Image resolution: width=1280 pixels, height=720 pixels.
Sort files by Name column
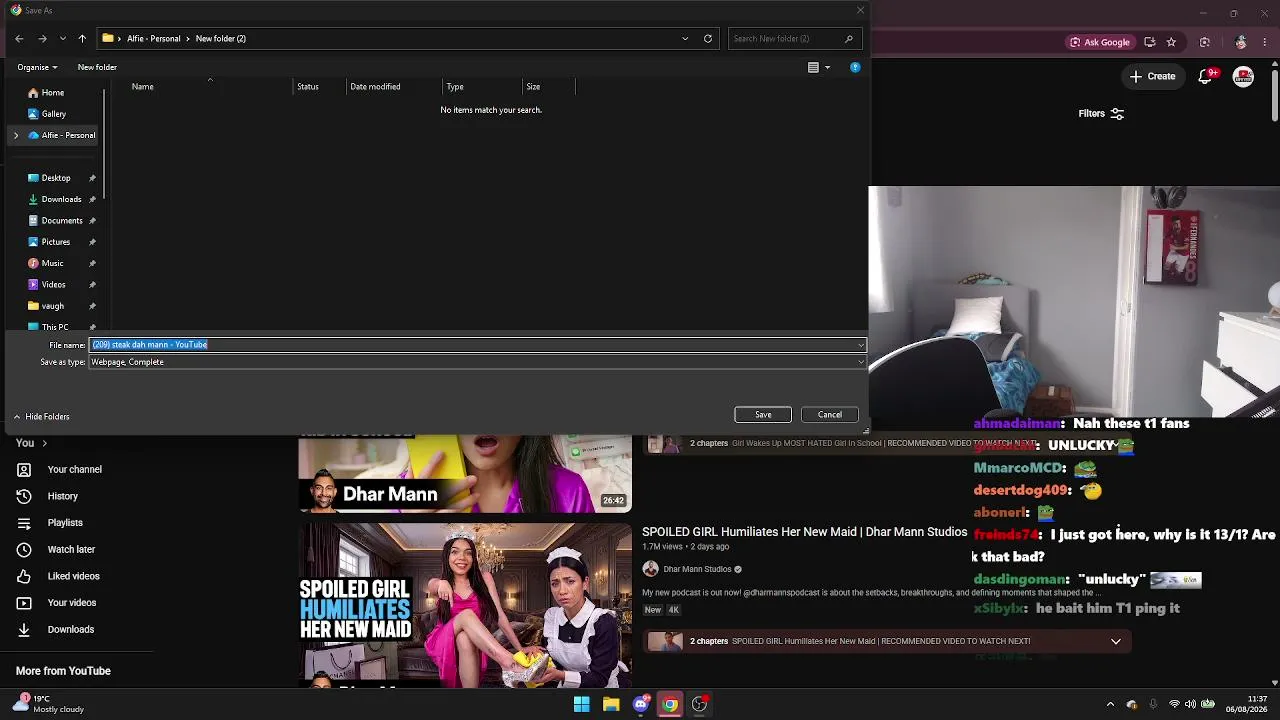143,86
